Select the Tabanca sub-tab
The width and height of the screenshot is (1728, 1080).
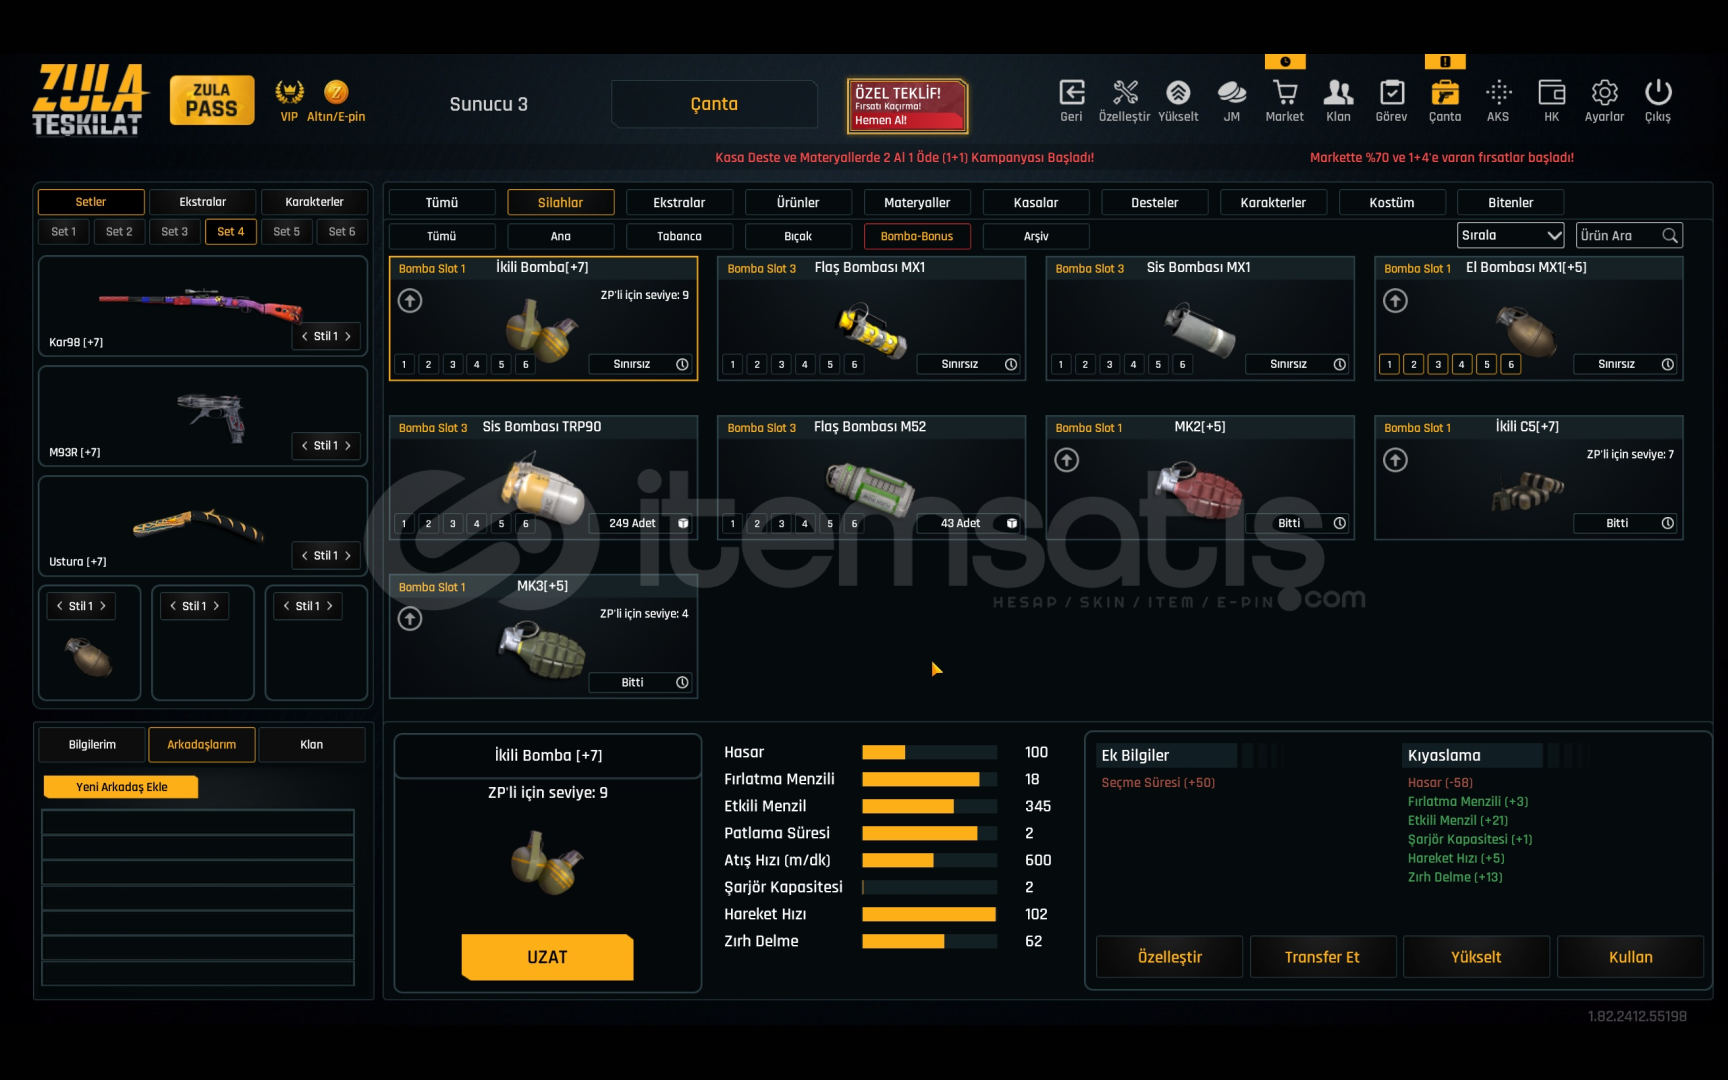click(x=679, y=236)
